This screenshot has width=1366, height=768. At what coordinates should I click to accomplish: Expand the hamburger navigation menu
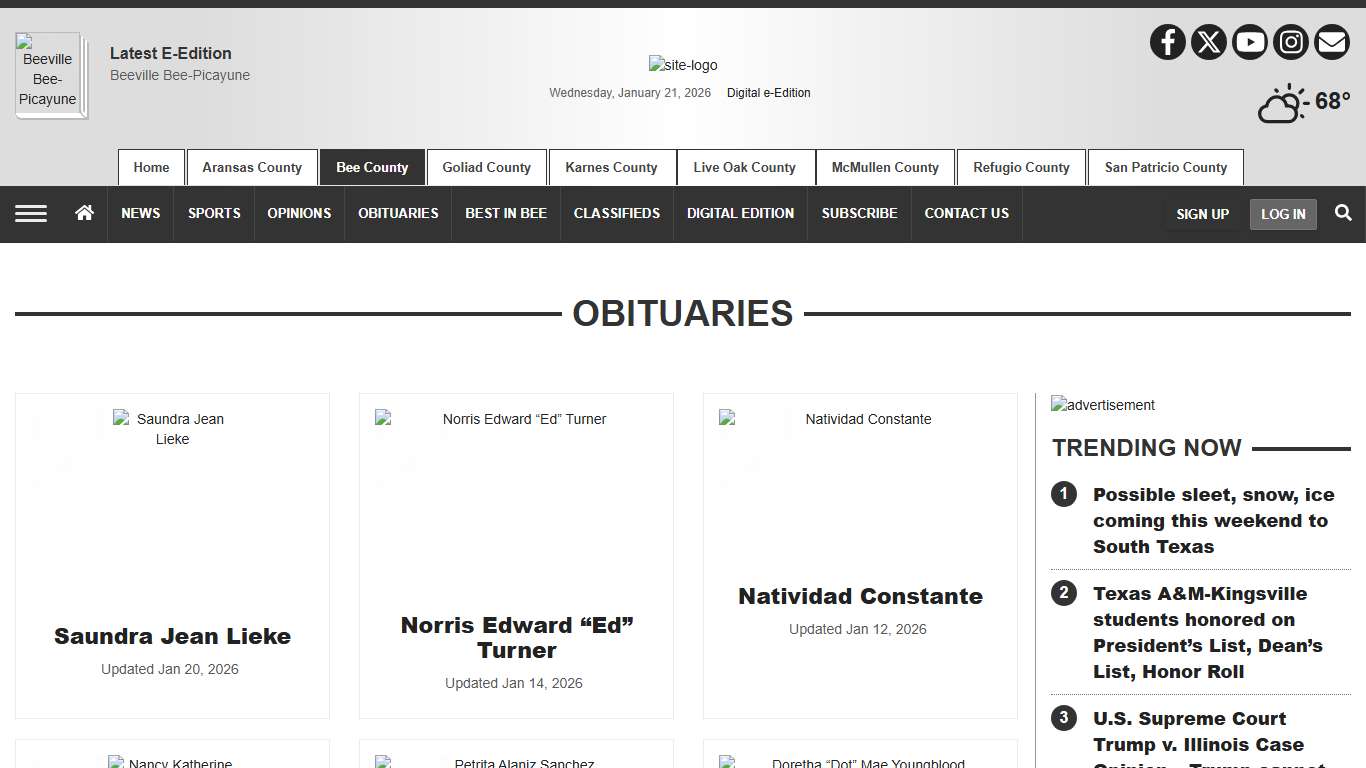click(31, 213)
